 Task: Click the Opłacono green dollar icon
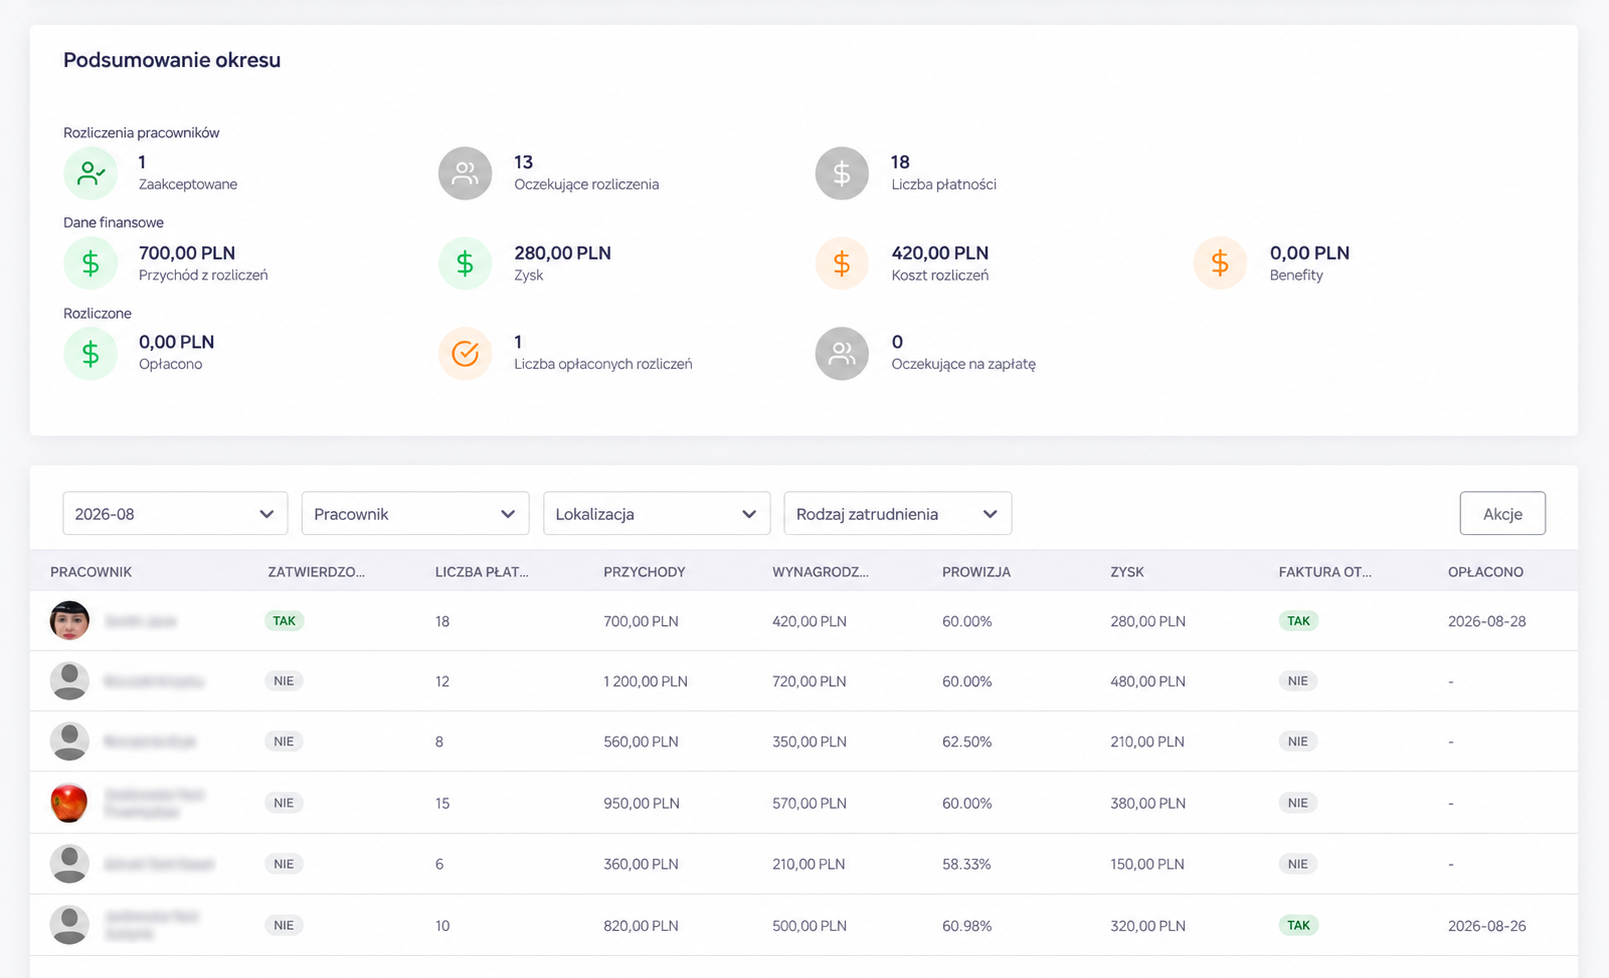pos(90,353)
